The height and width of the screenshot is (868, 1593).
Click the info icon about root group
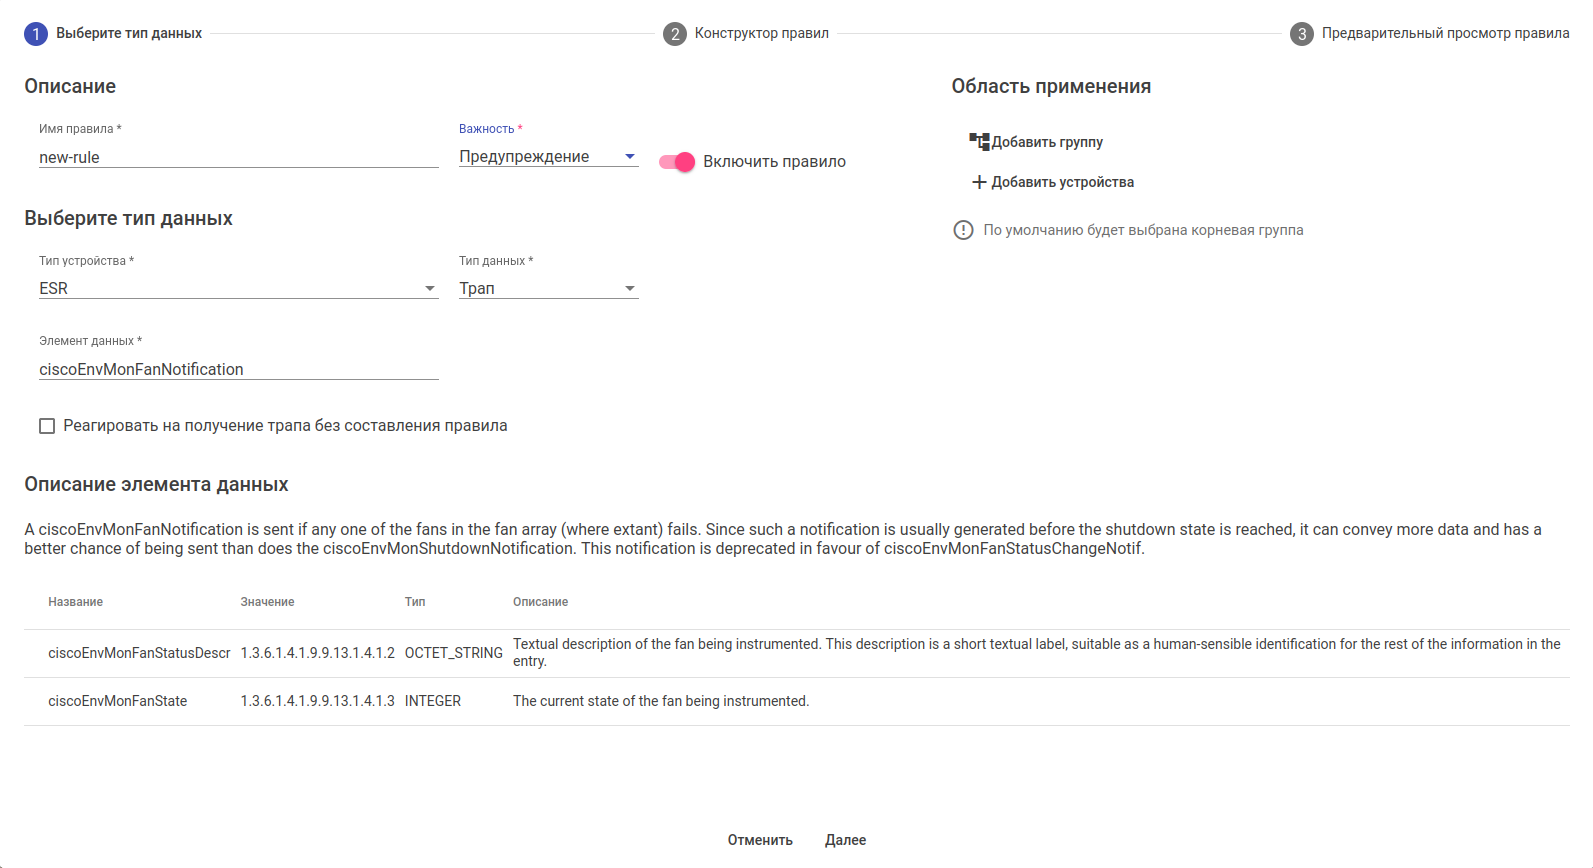tap(963, 230)
